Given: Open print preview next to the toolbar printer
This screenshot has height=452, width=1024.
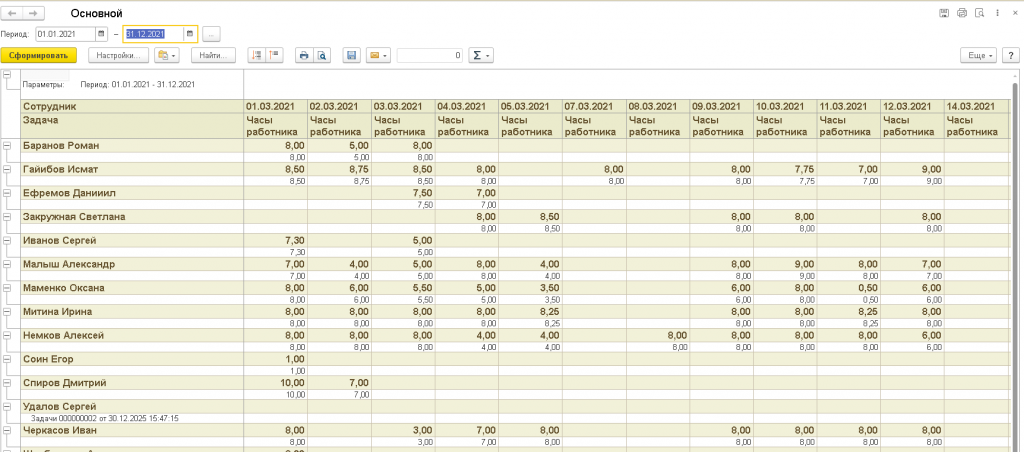Looking at the screenshot, I should [x=321, y=56].
